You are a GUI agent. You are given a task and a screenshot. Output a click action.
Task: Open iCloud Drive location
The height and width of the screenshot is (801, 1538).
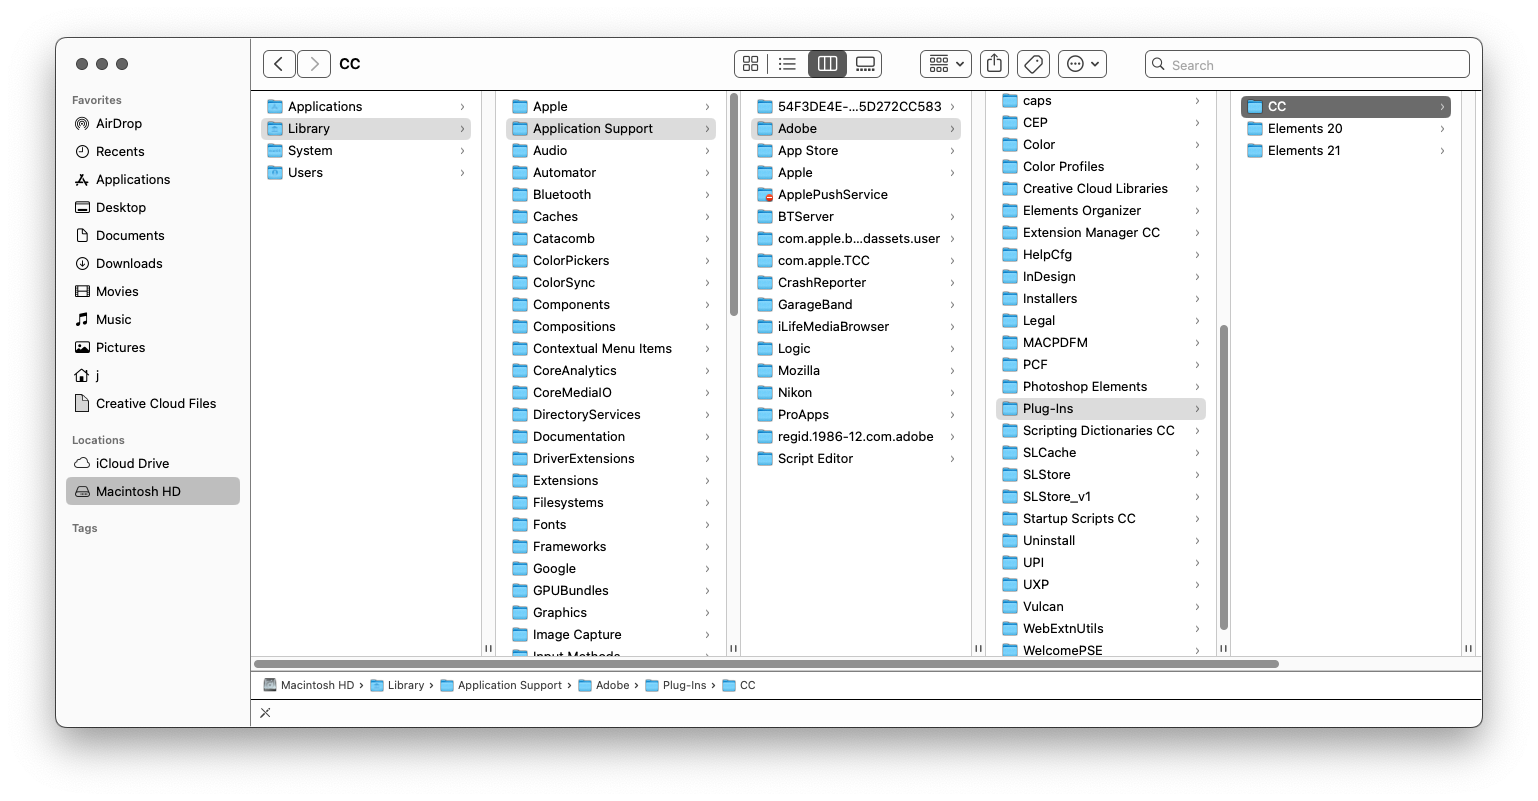[x=153, y=464]
